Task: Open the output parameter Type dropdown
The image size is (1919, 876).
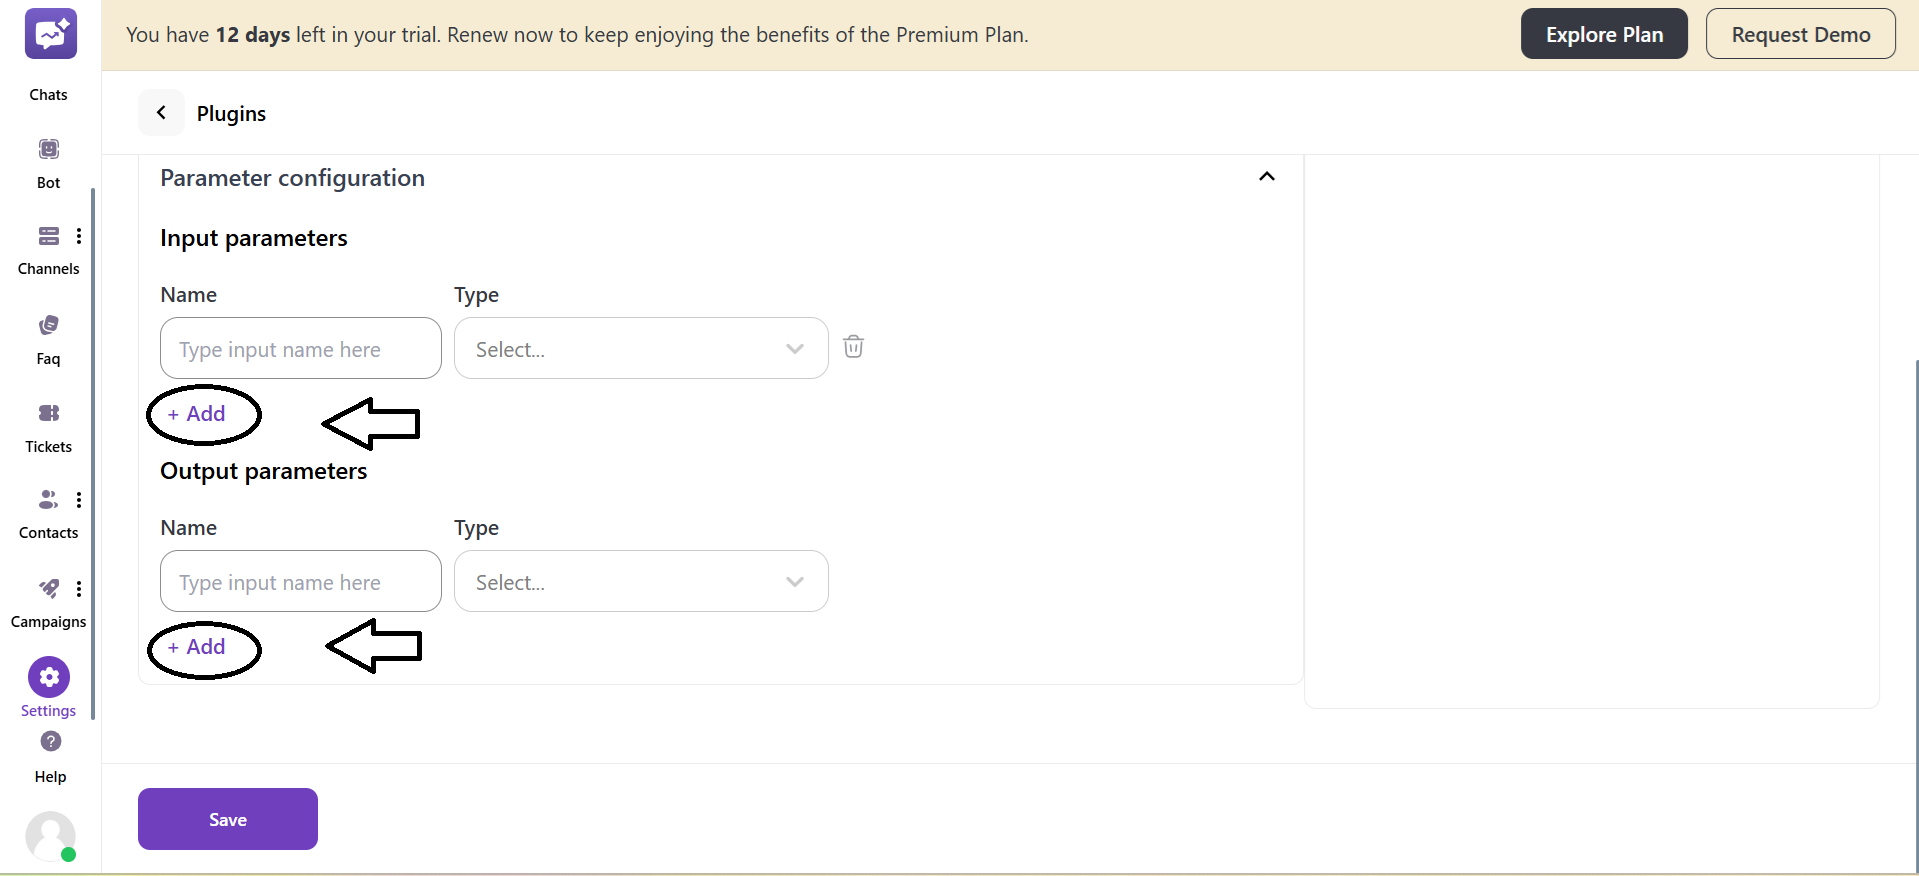Action: coord(640,581)
